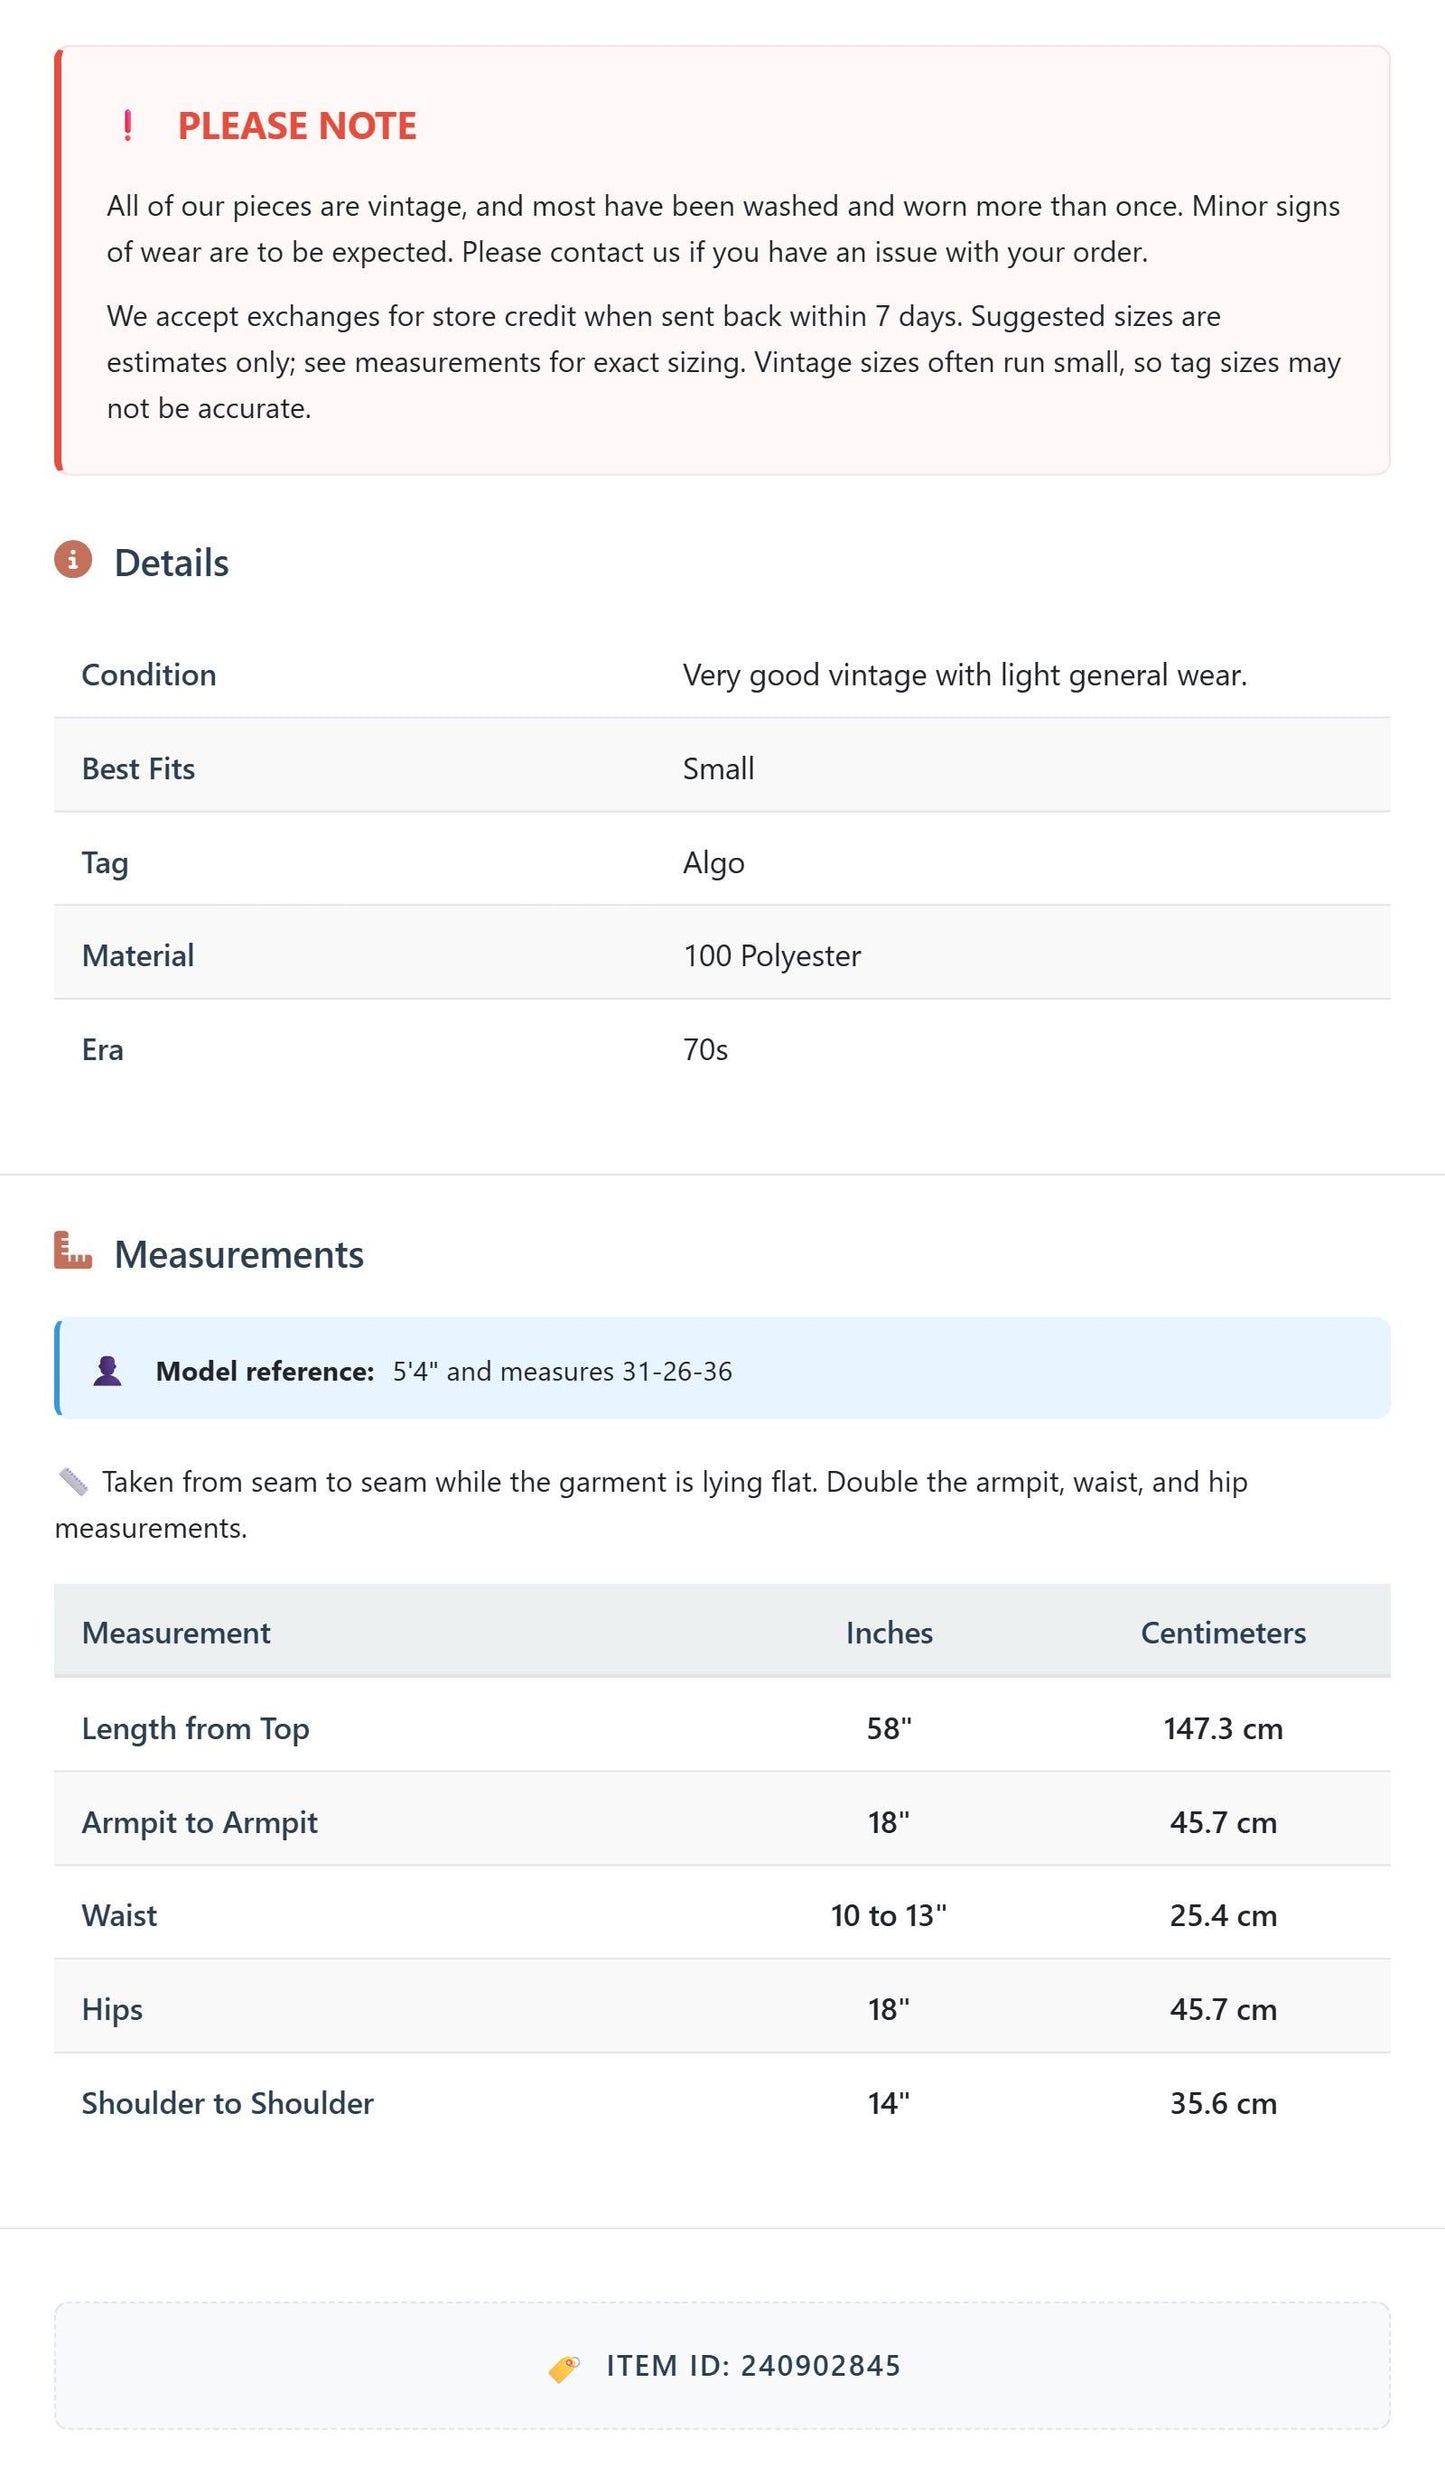Click the yellow price tag icon
The image size is (1445, 2476).
click(x=564, y=2368)
